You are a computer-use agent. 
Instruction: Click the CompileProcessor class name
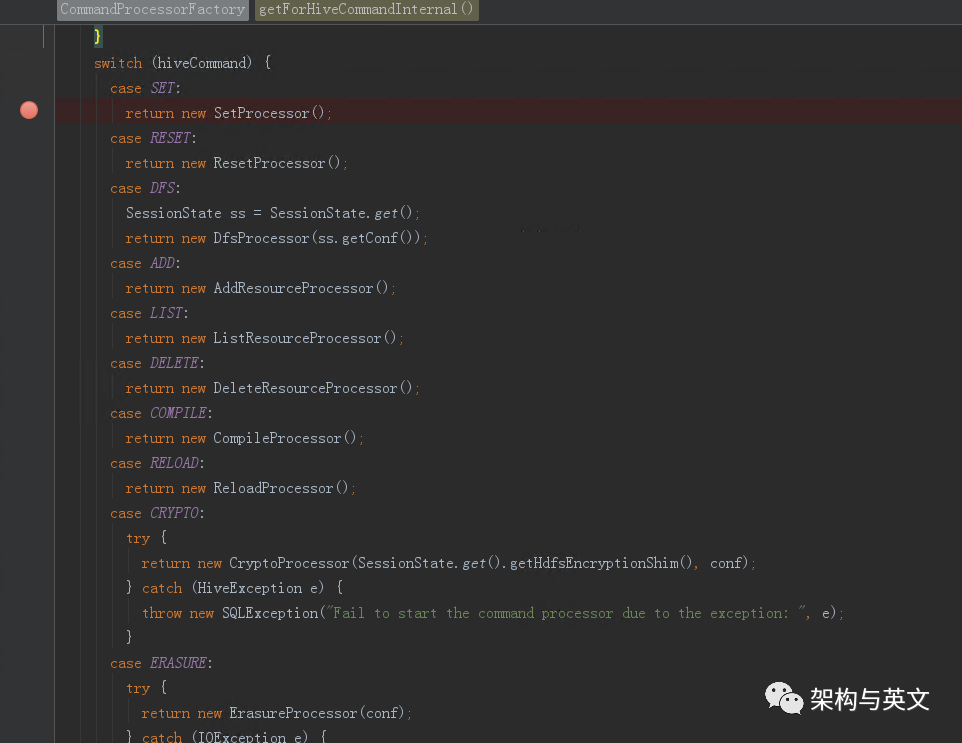point(277,439)
